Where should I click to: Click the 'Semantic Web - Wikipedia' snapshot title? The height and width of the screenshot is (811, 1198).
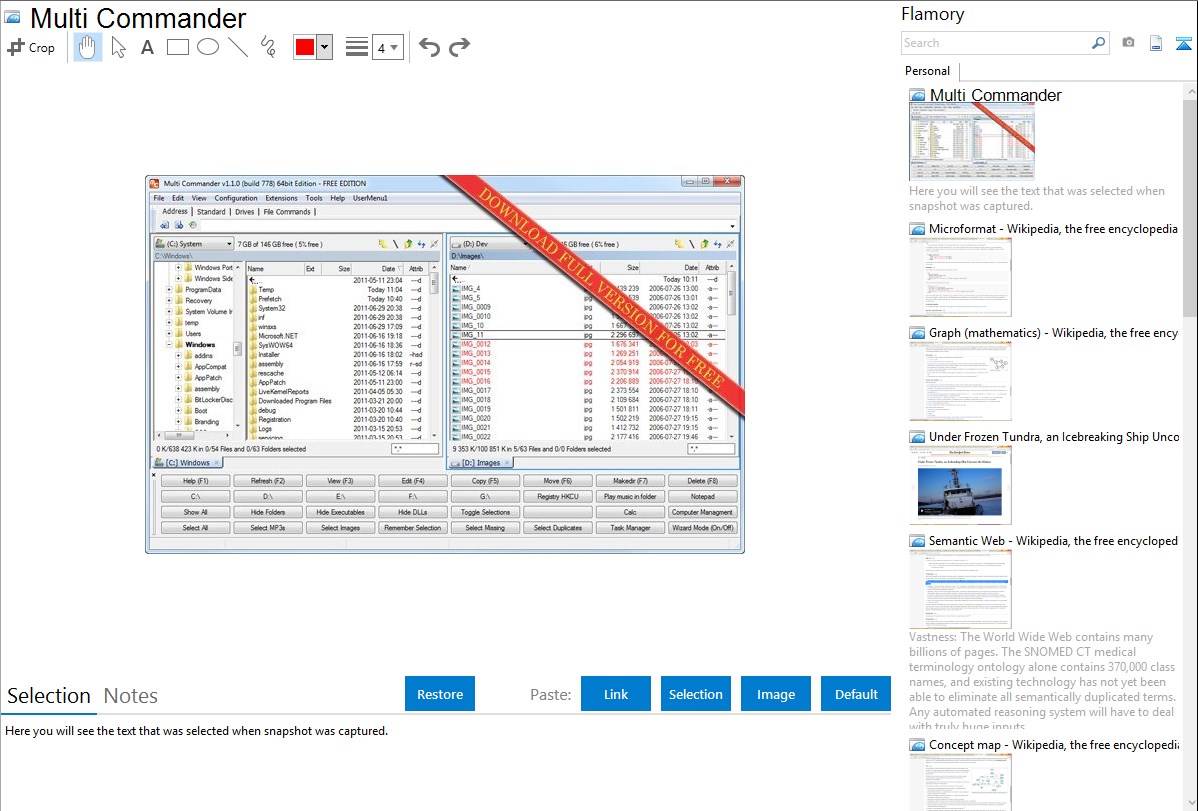click(x=1054, y=541)
